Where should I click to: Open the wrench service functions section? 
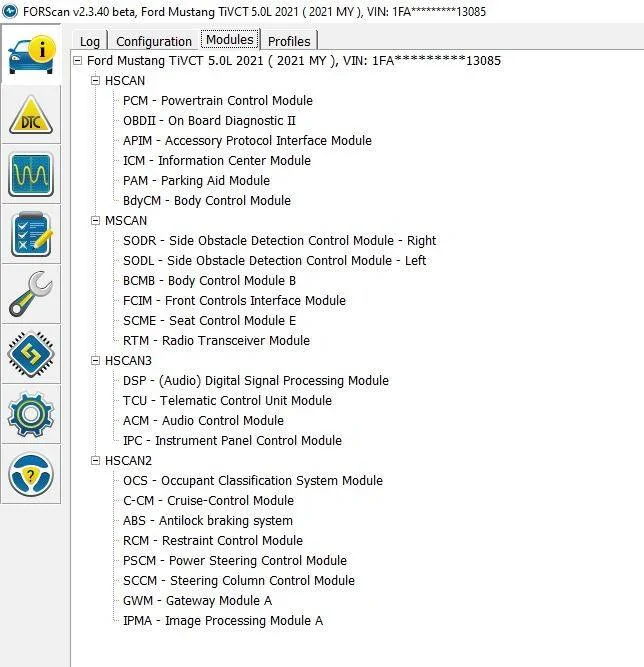pyautogui.click(x=31, y=294)
